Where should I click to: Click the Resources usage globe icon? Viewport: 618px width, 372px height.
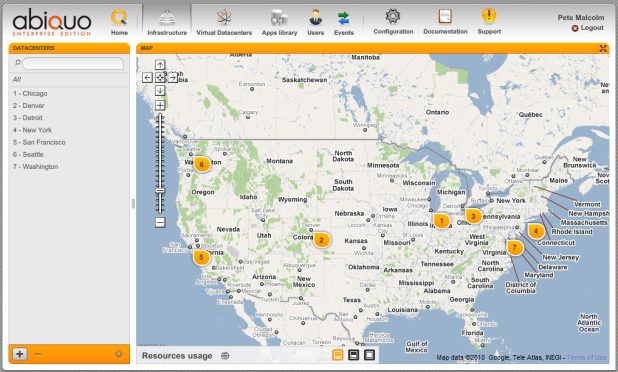[225, 356]
